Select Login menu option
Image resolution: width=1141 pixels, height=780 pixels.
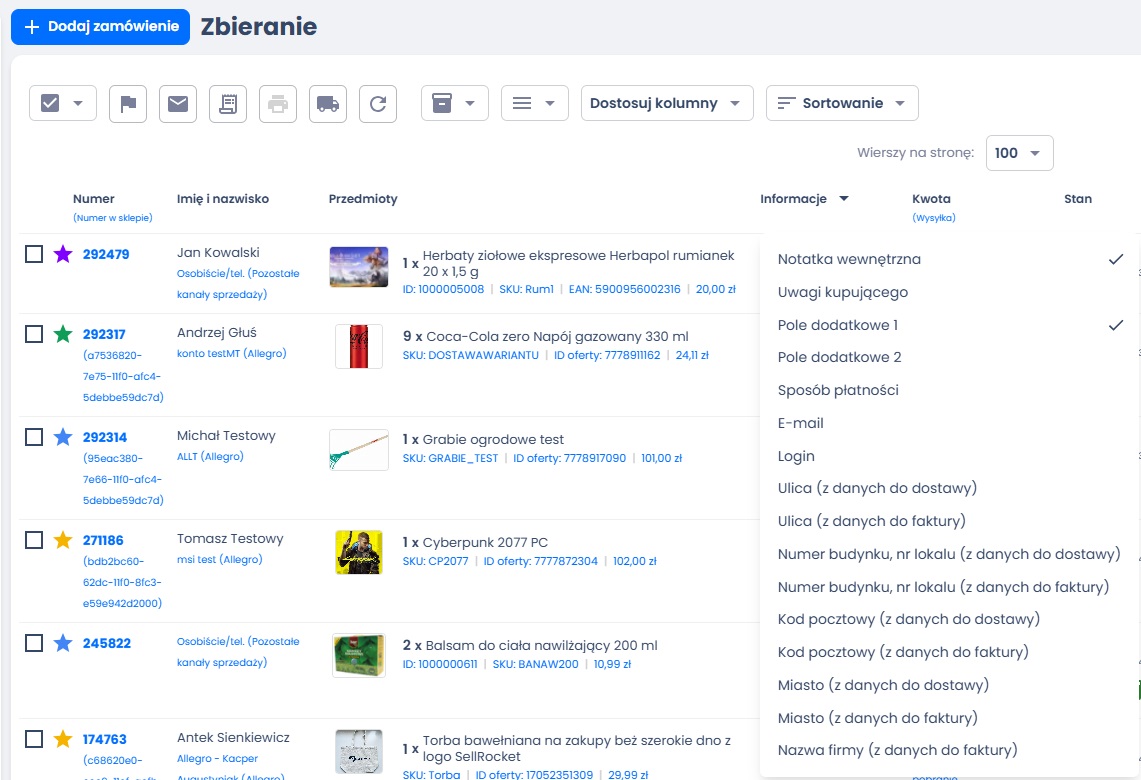tap(949, 456)
